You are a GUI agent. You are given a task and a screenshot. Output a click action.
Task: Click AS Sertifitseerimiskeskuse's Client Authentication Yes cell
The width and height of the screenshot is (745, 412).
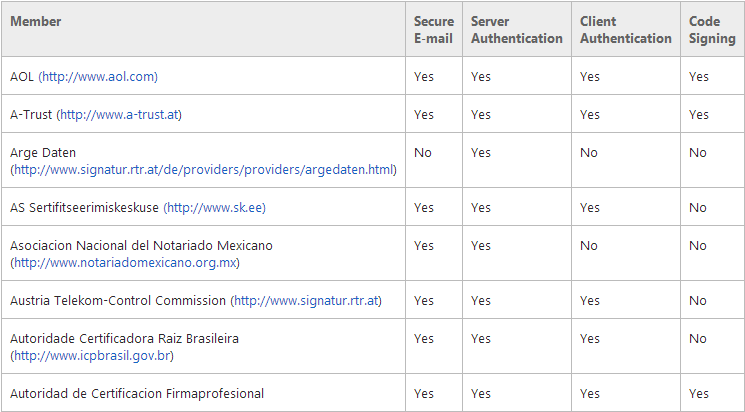[x=626, y=207]
